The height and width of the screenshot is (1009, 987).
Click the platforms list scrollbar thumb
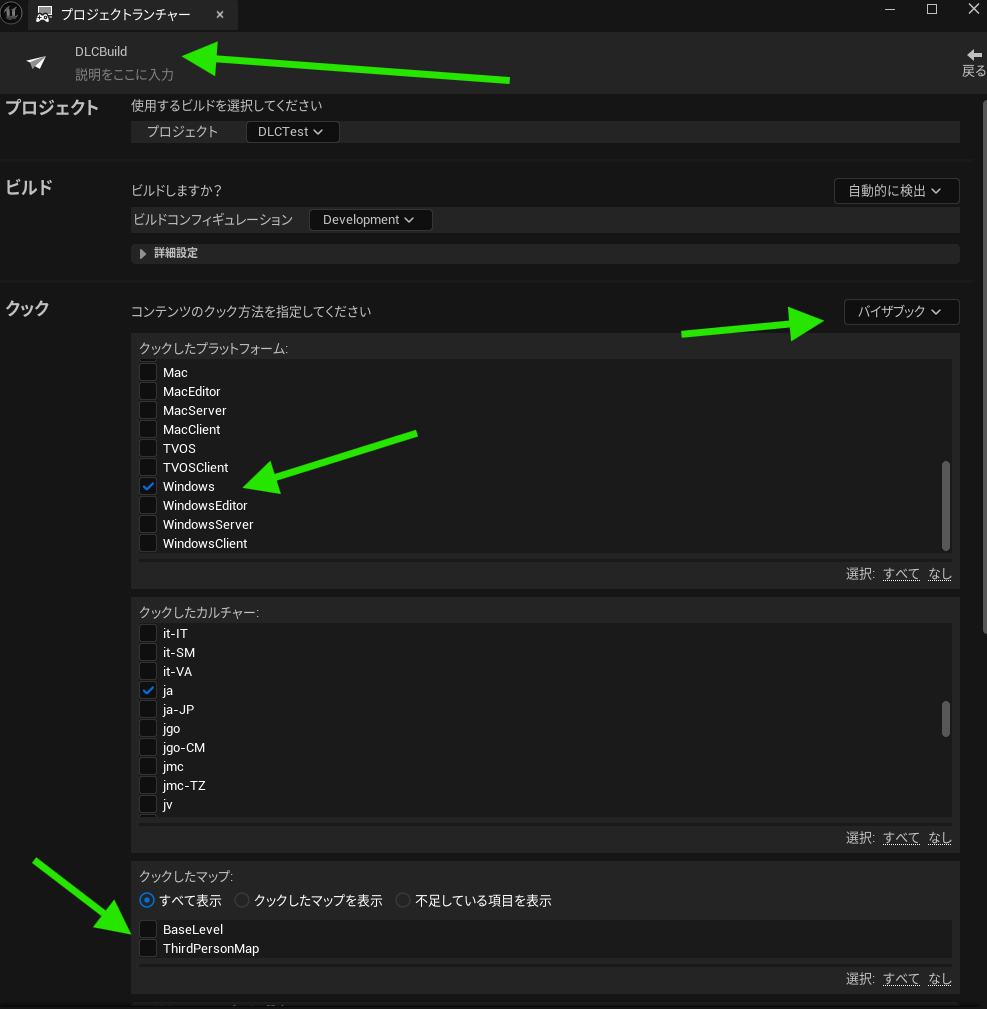946,506
